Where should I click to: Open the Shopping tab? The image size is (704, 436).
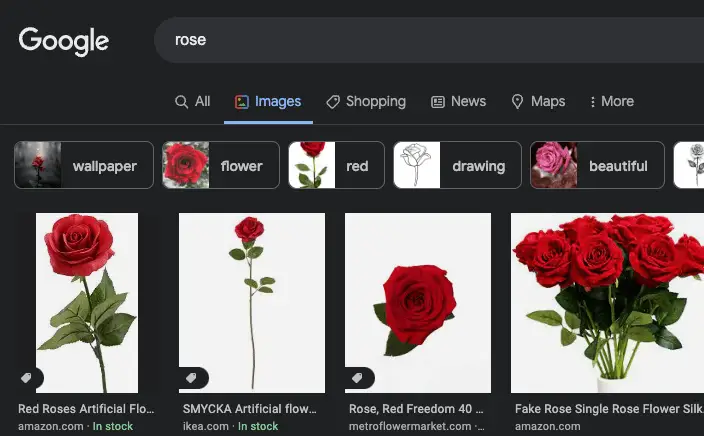[366, 101]
